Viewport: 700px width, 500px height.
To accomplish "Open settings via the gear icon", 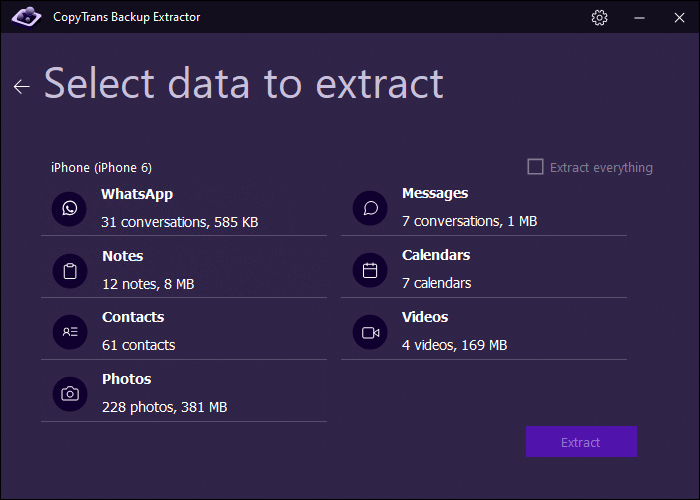I will [600, 17].
